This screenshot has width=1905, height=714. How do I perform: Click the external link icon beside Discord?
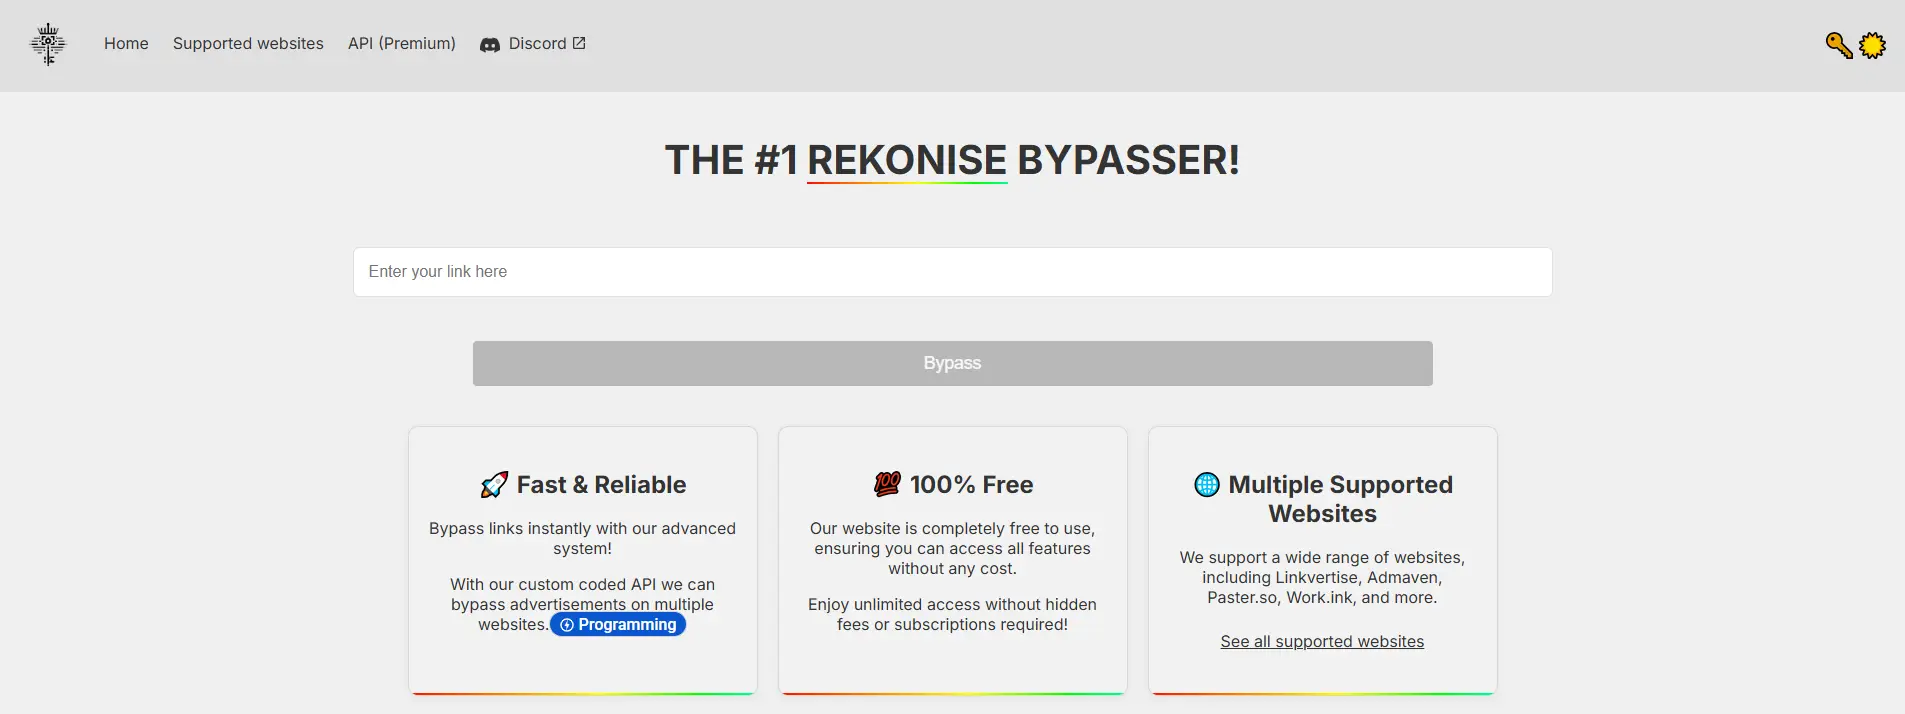(x=579, y=43)
